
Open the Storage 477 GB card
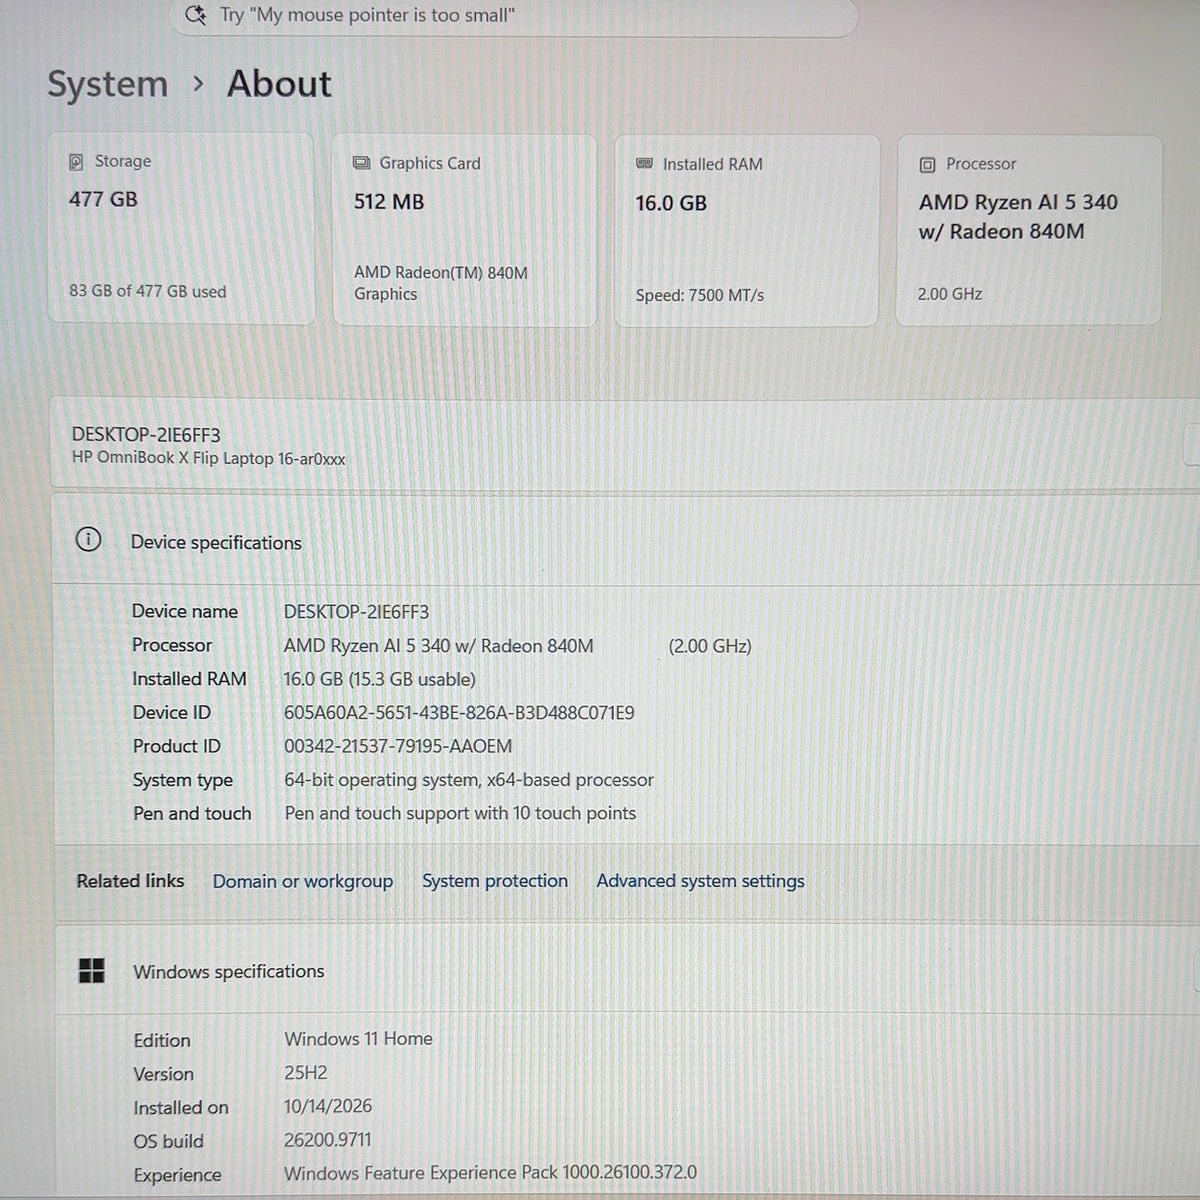(181, 229)
